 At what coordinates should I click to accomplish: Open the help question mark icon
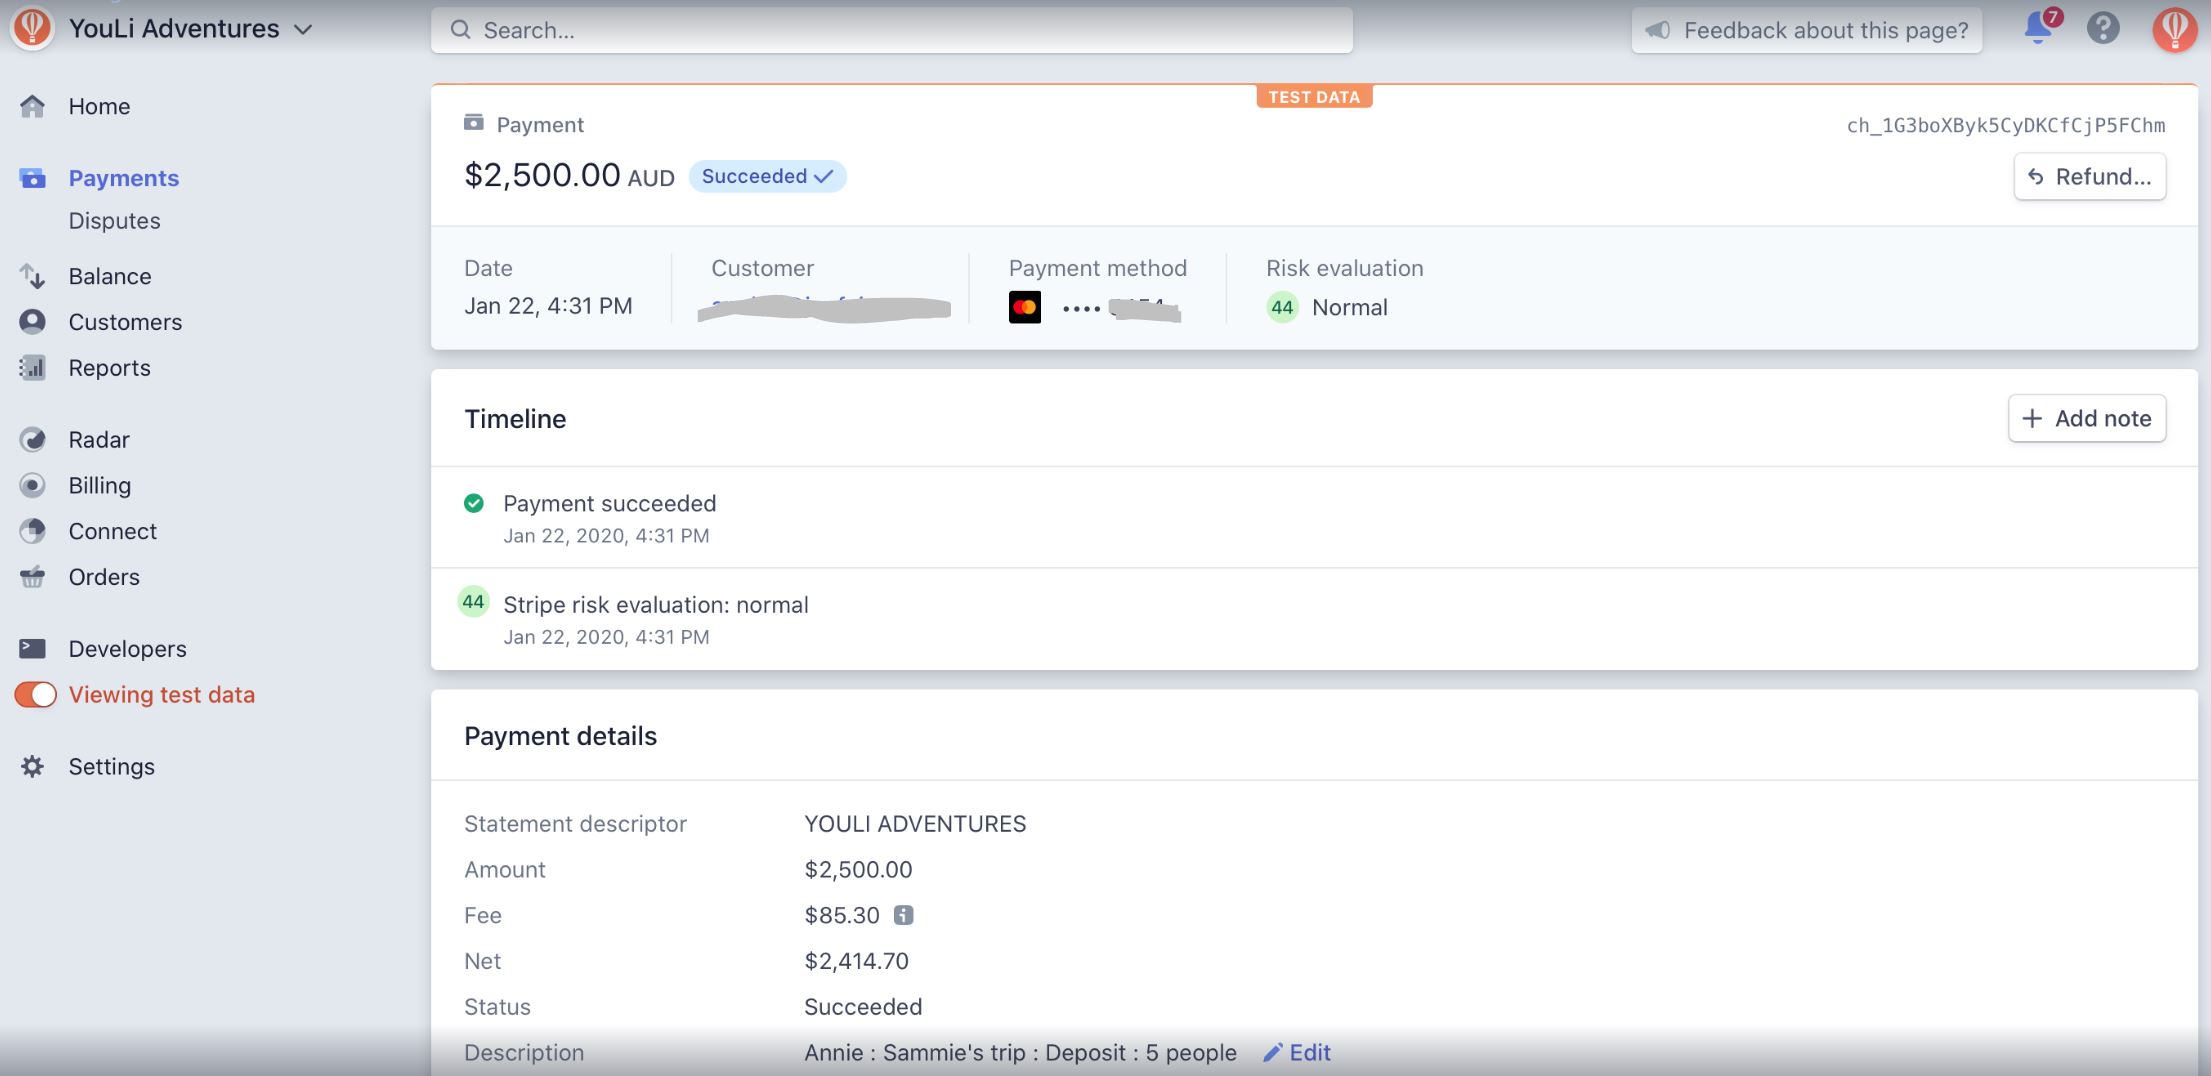(2103, 28)
